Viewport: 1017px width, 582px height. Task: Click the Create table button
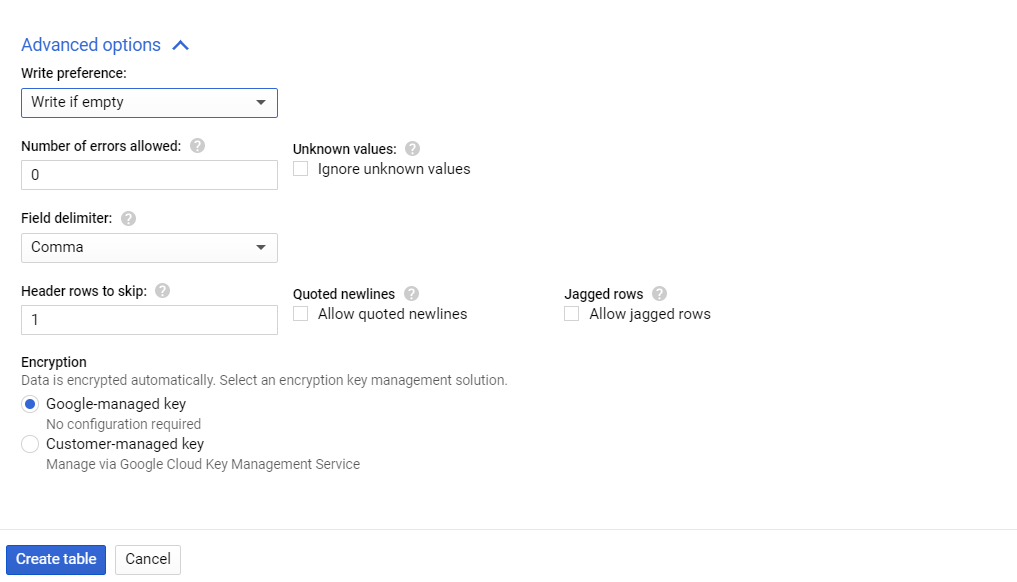point(56,559)
